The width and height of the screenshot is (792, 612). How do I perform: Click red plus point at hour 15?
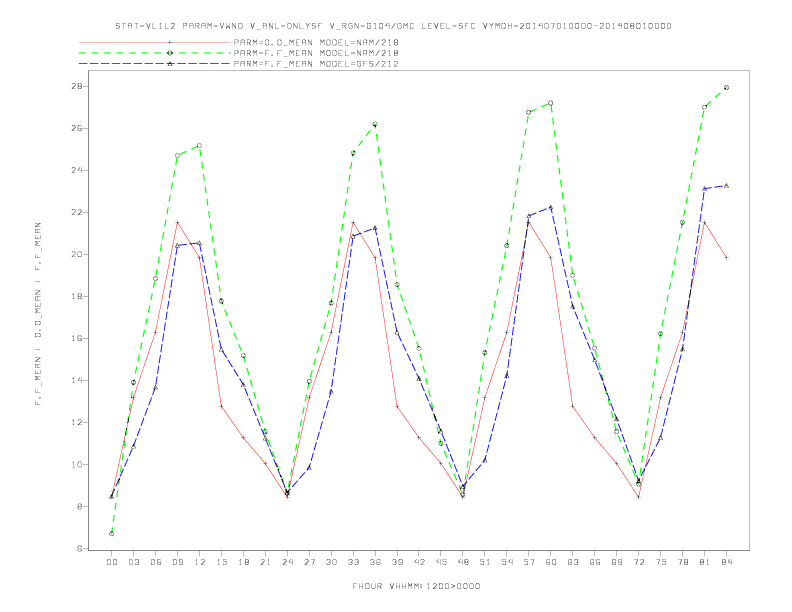pos(221,406)
